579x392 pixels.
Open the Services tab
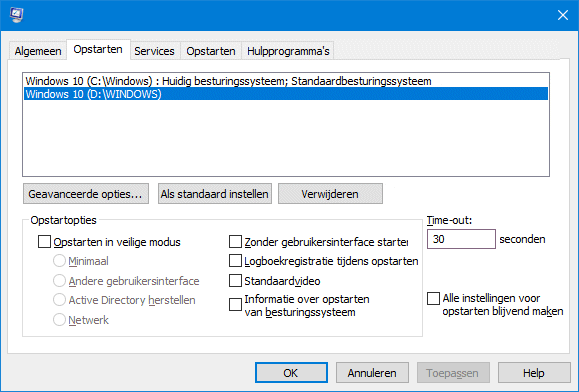[x=154, y=51]
